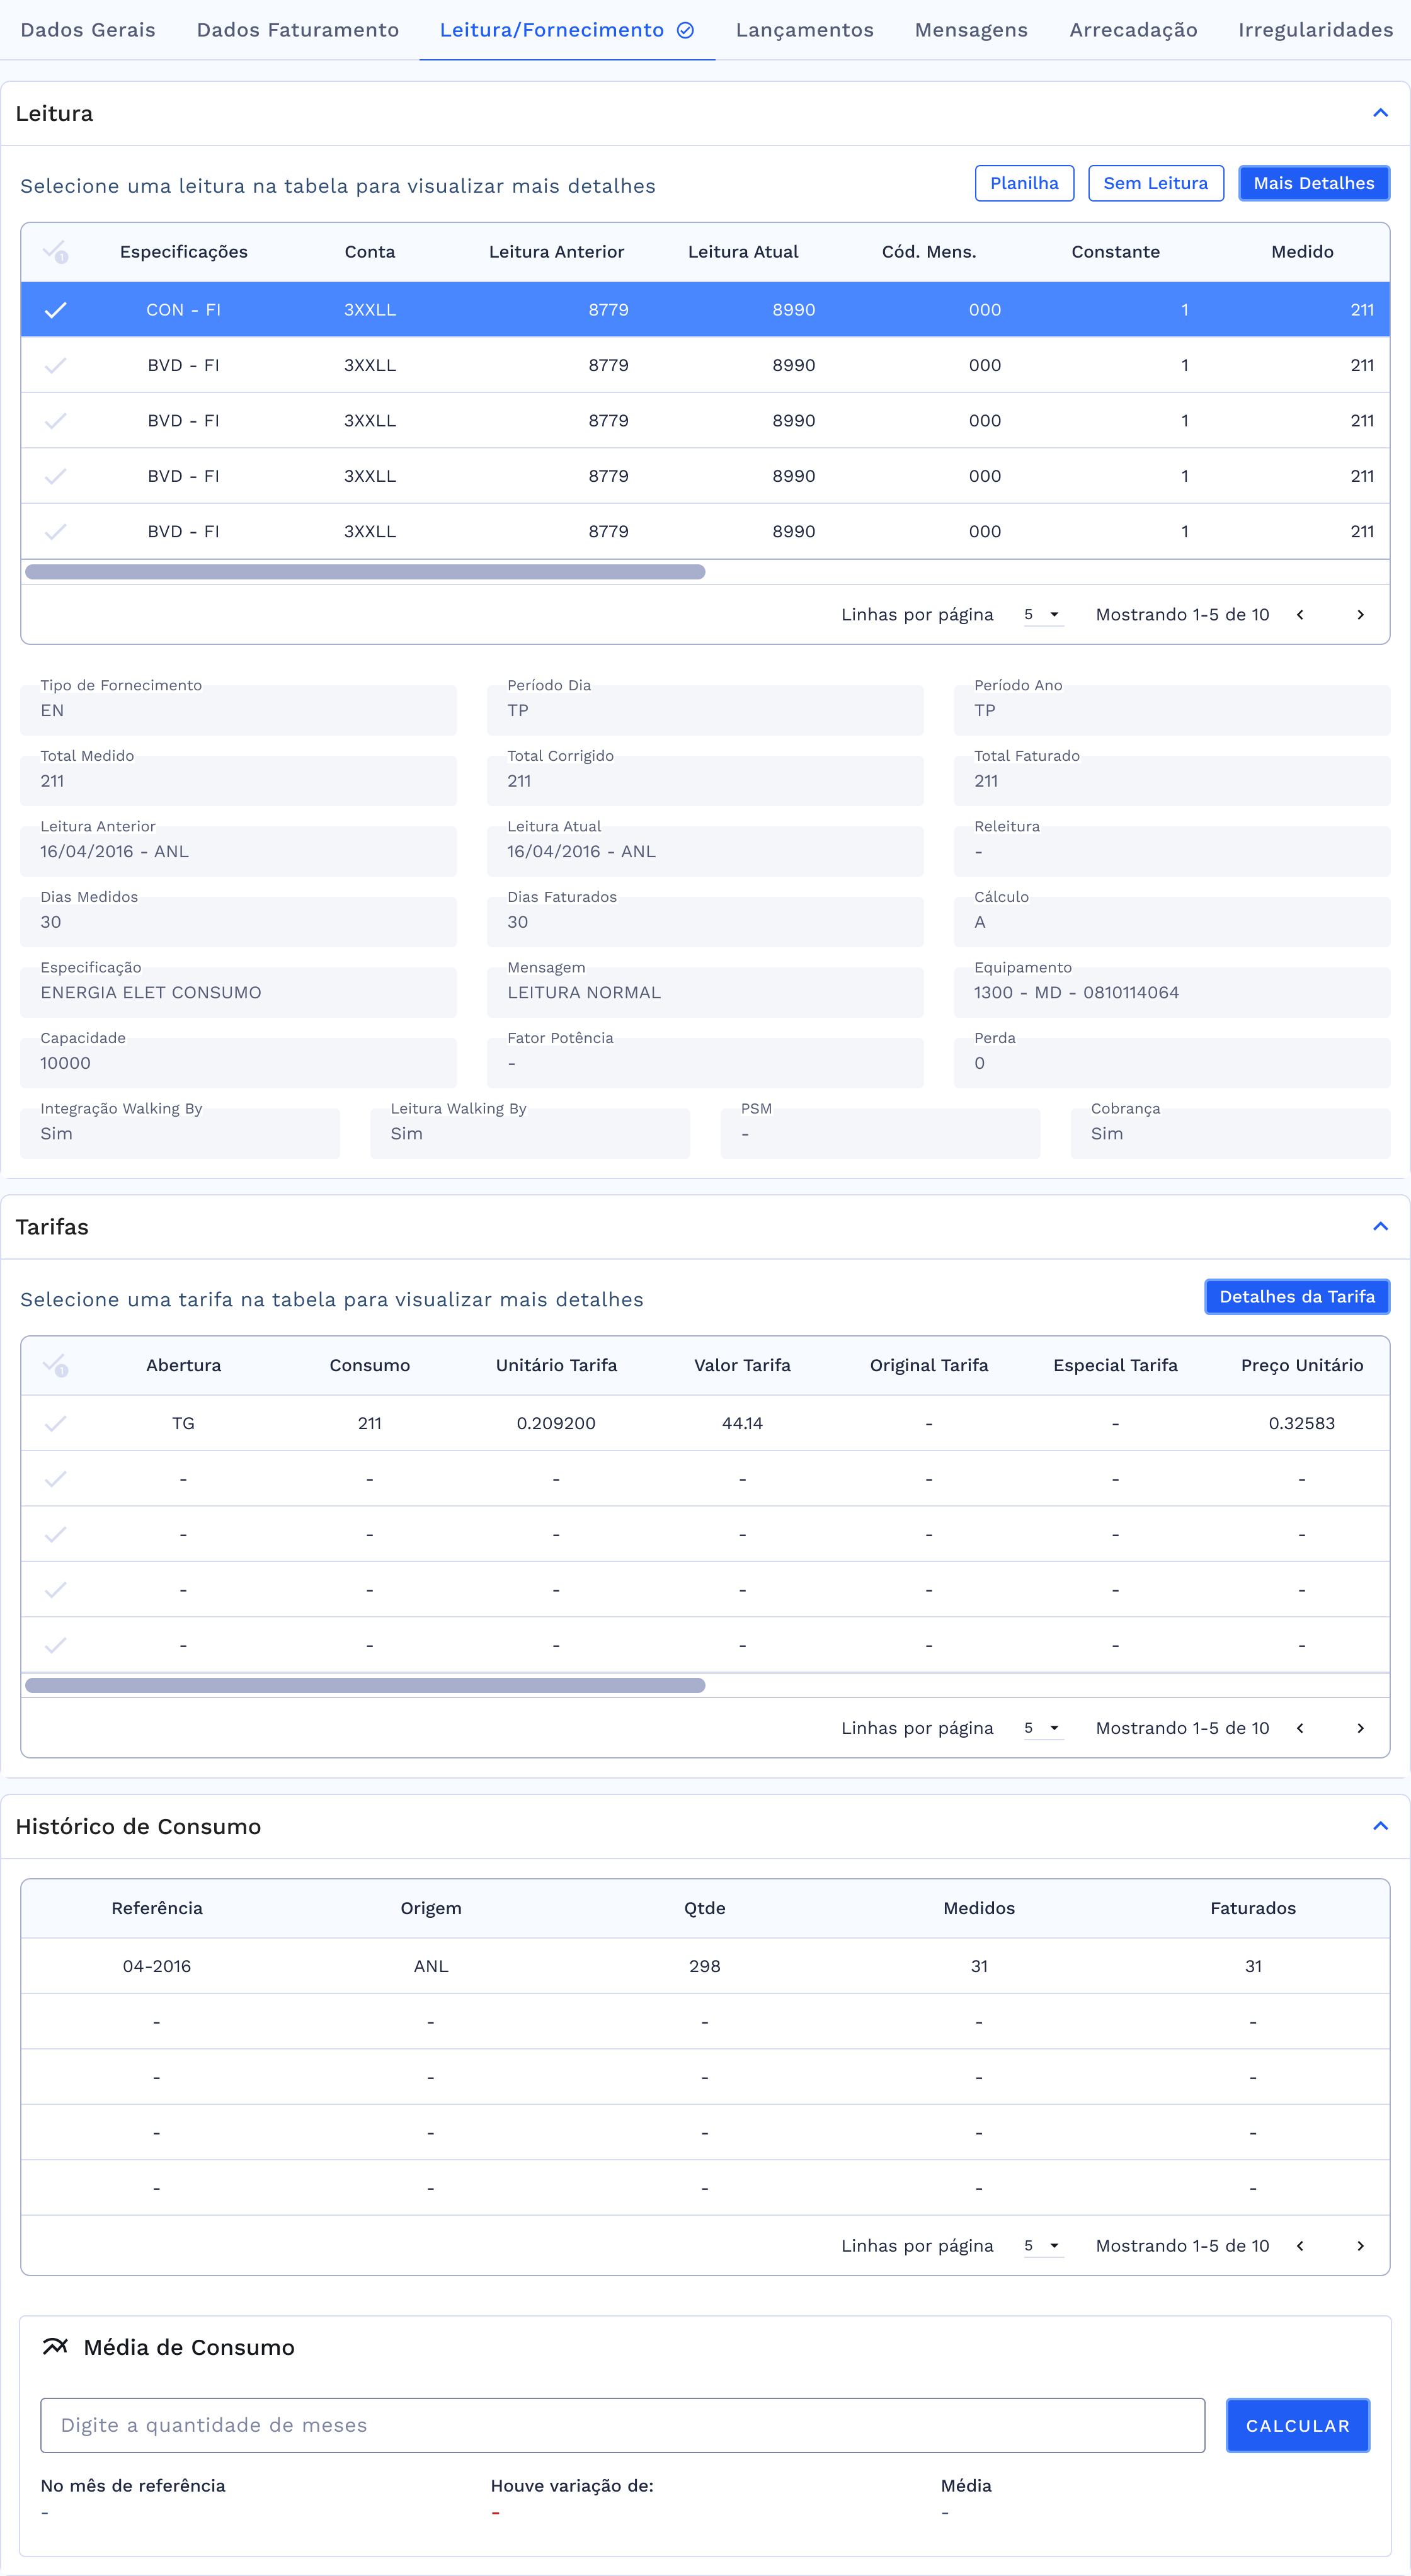Previous page arrow in Histórico de Consumo

(x=1300, y=2246)
